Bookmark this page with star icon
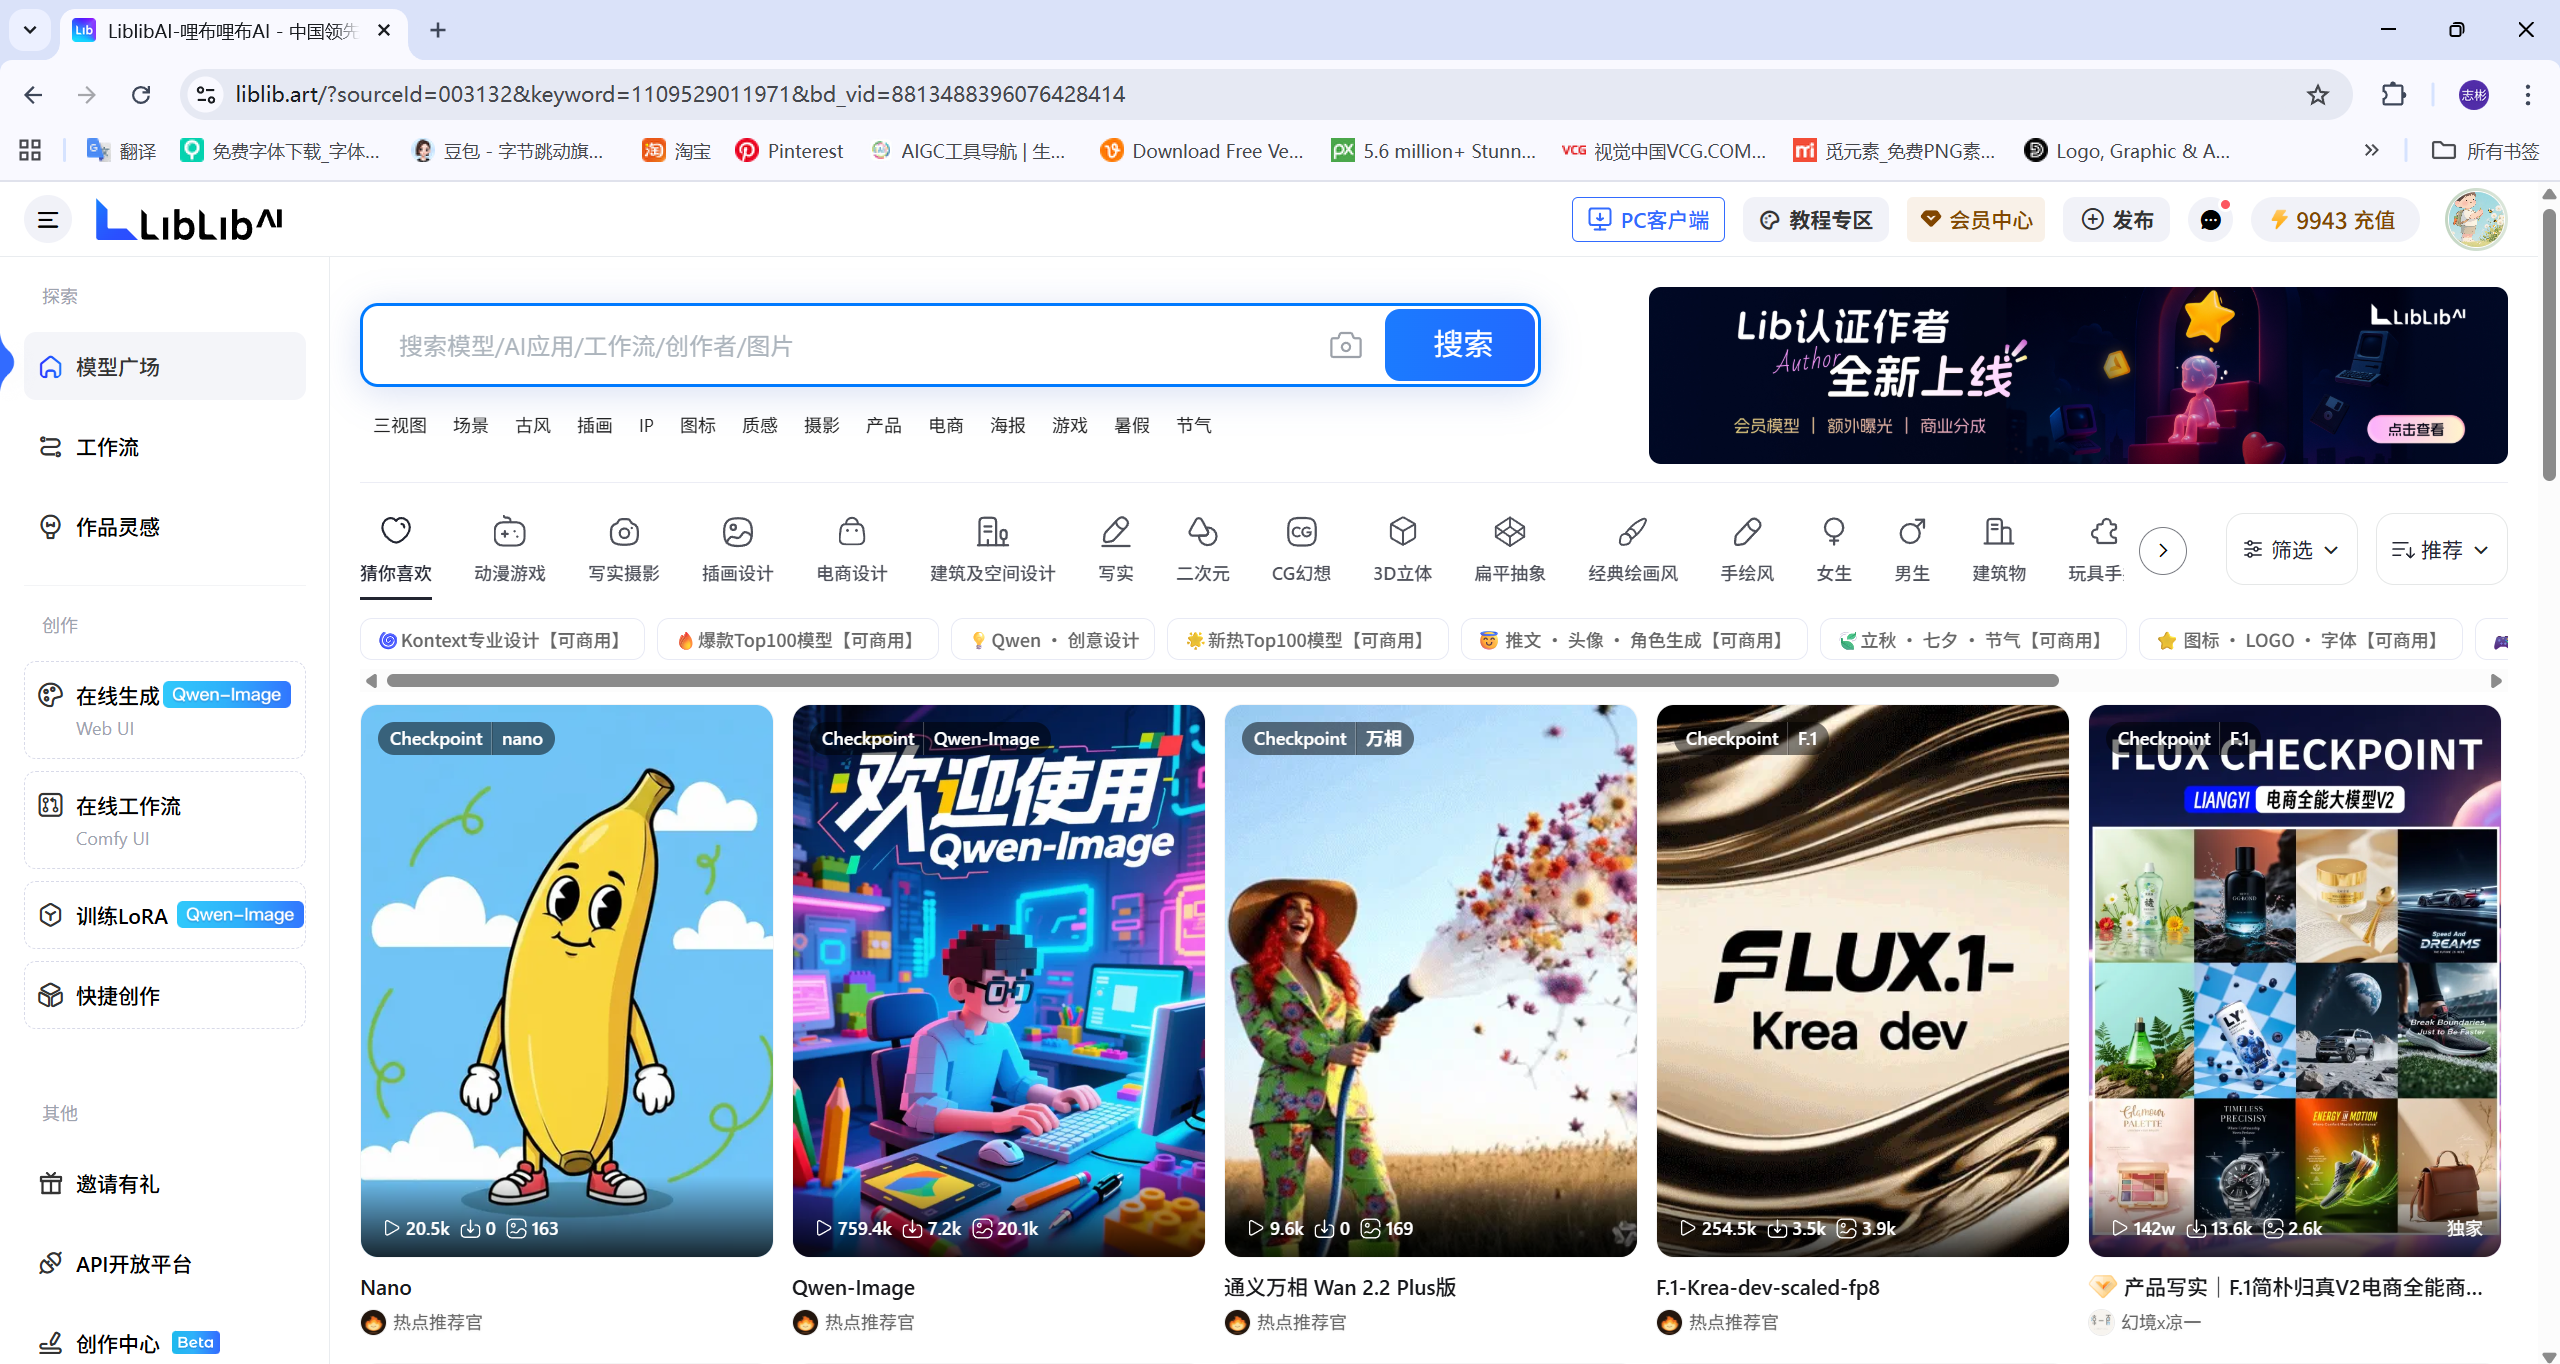 2317,94
